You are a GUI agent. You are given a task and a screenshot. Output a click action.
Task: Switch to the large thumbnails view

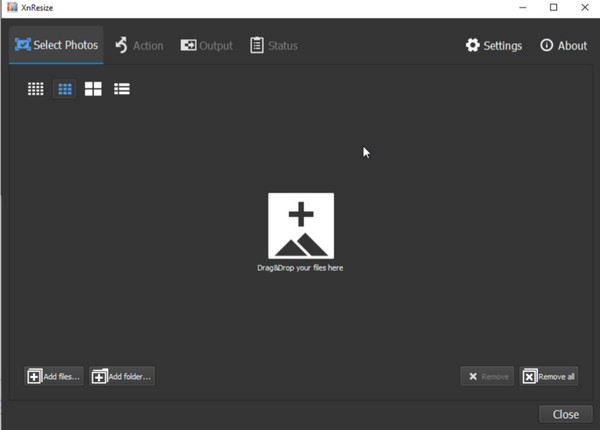(93, 89)
